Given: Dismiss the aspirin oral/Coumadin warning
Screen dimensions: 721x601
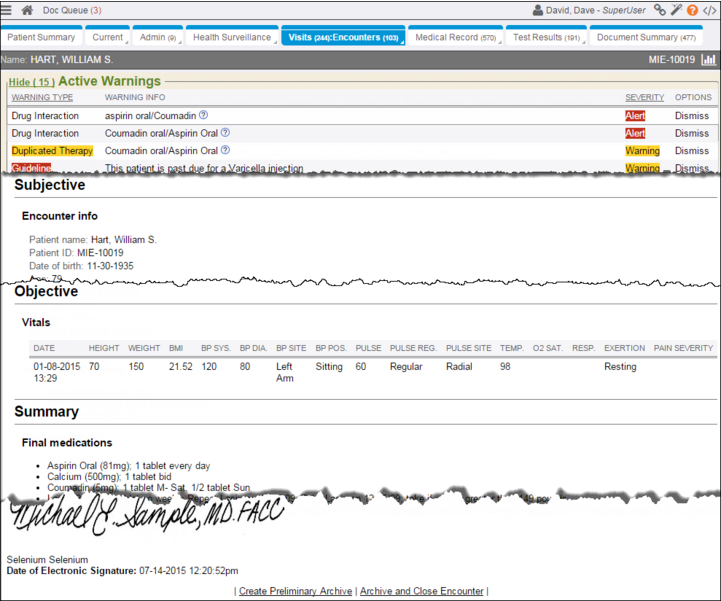Looking at the screenshot, I should pos(692,115).
